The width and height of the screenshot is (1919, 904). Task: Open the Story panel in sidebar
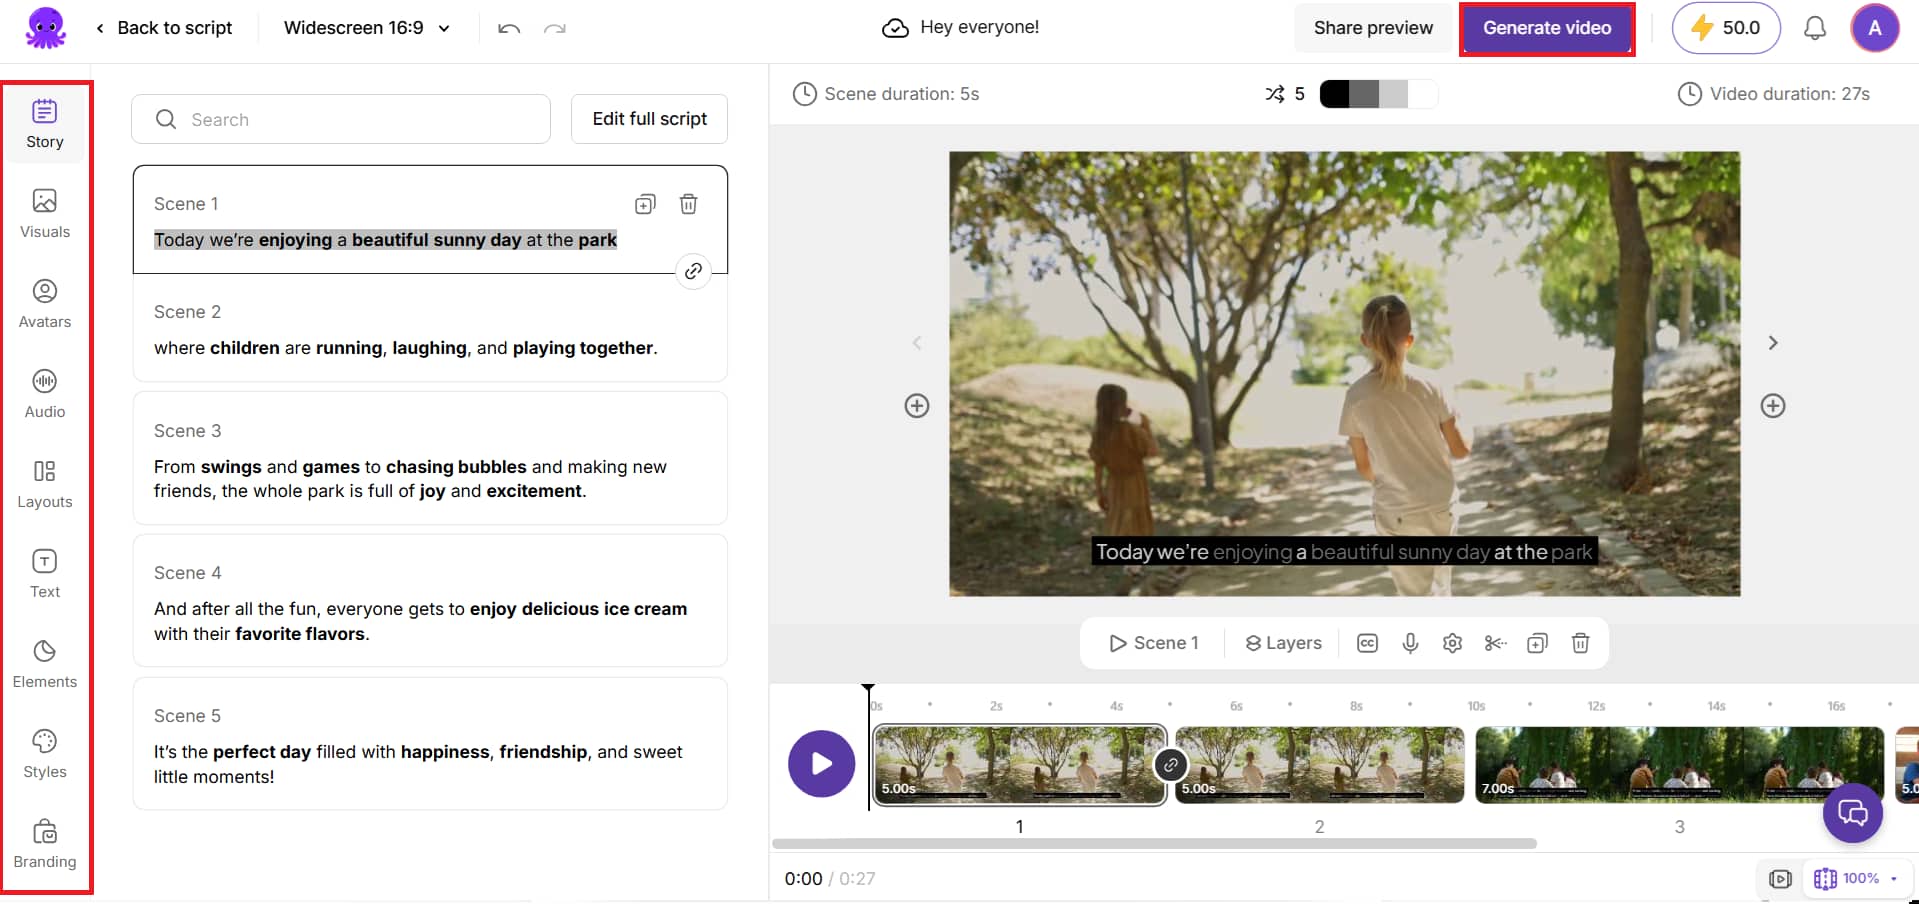(x=45, y=124)
